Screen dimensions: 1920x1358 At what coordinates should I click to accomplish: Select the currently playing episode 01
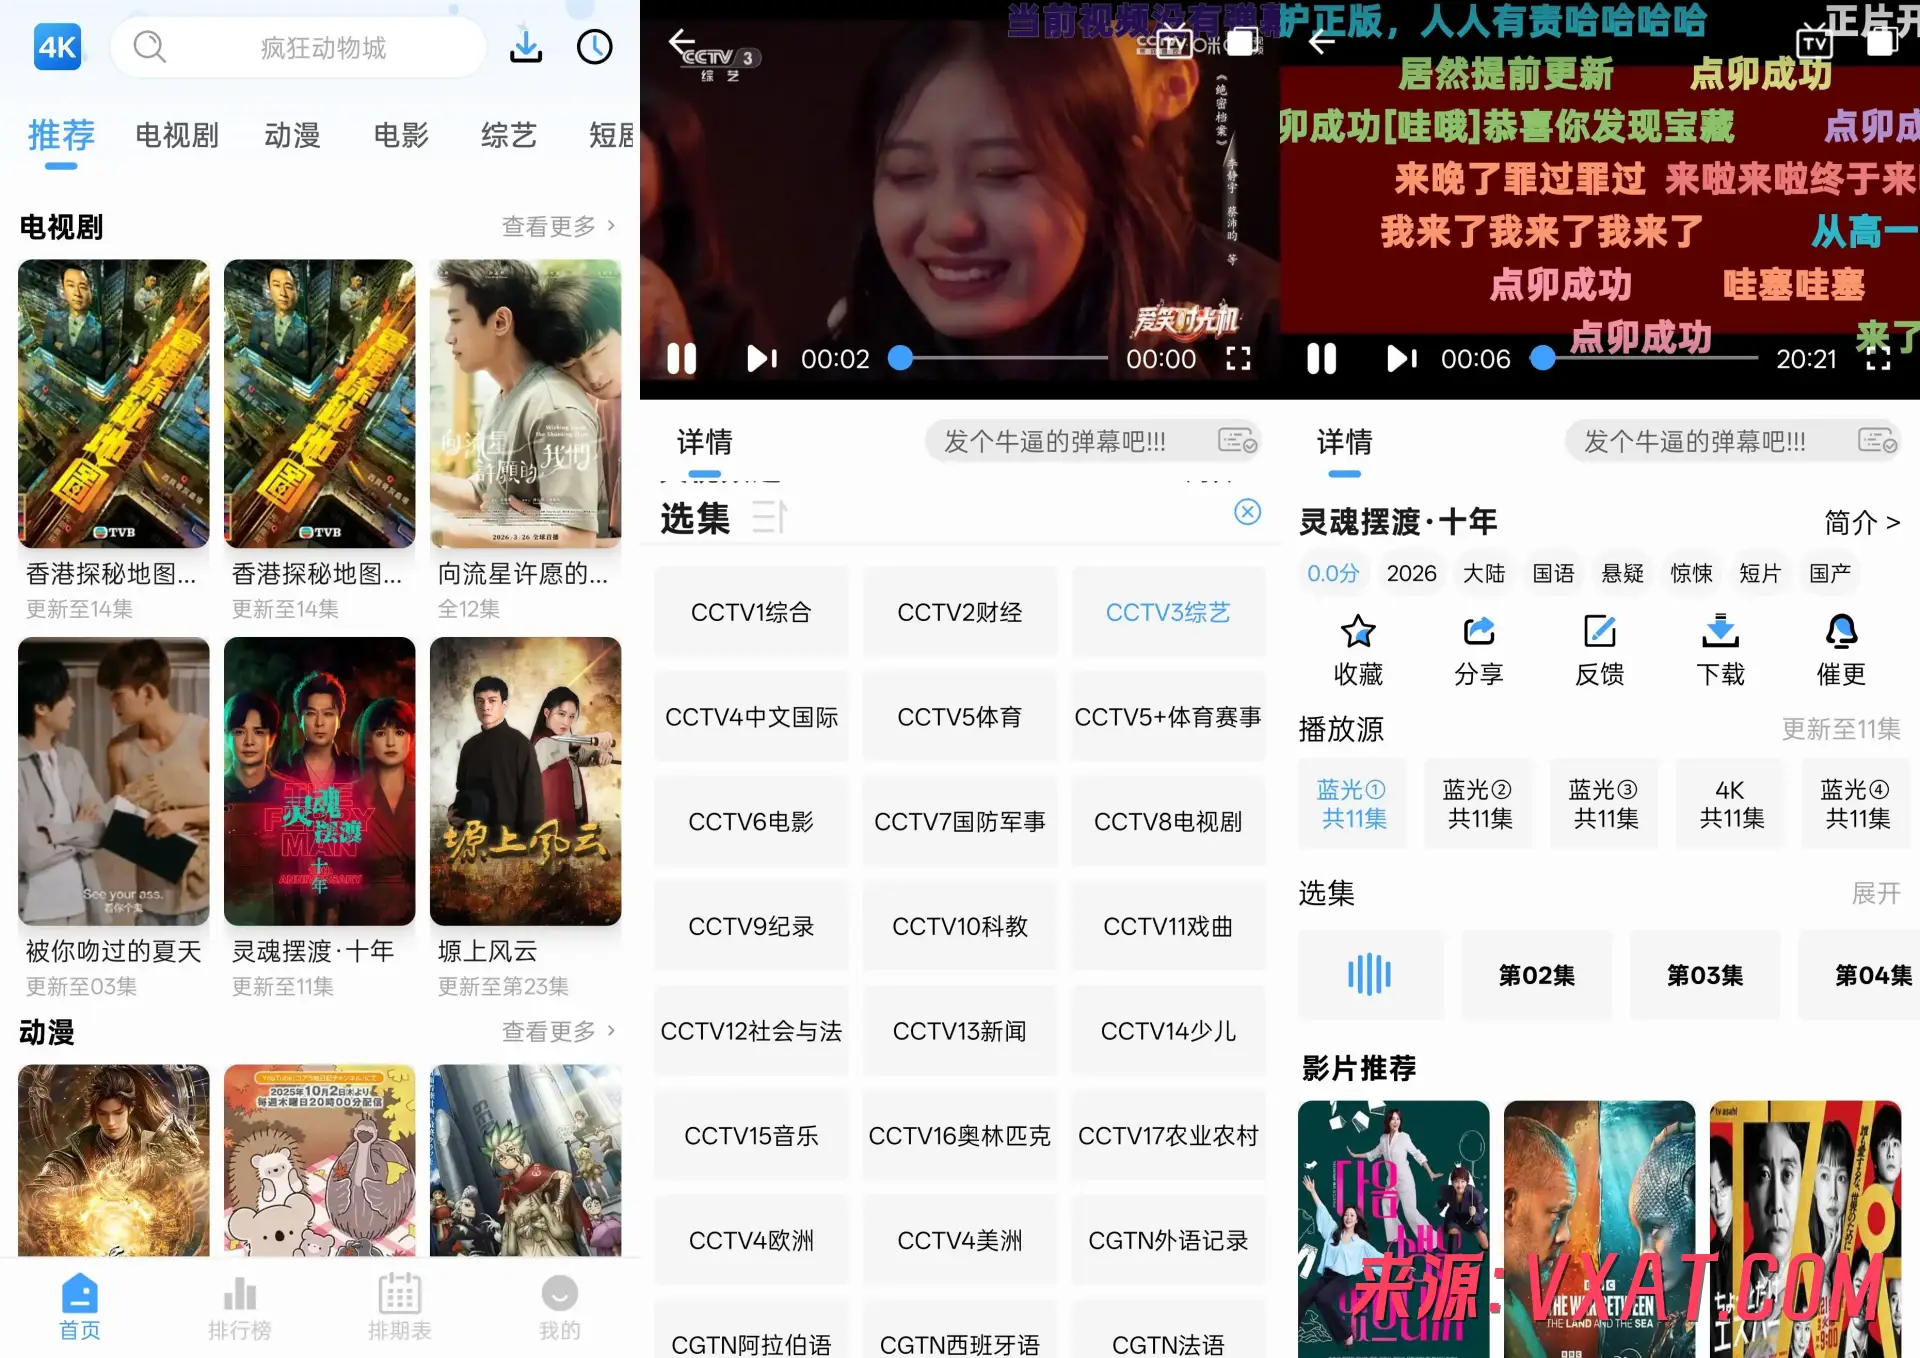click(x=1369, y=975)
